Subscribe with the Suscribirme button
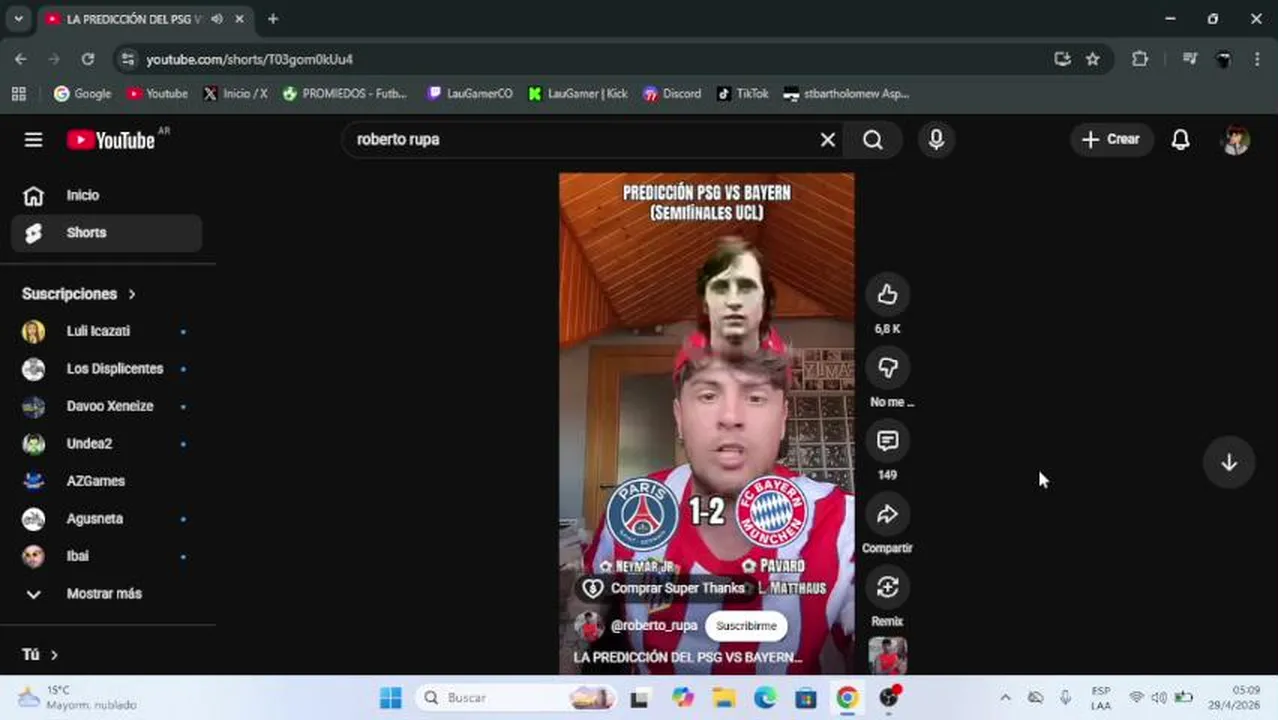This screenshot has width=1278, height=720. pos(746,626)
